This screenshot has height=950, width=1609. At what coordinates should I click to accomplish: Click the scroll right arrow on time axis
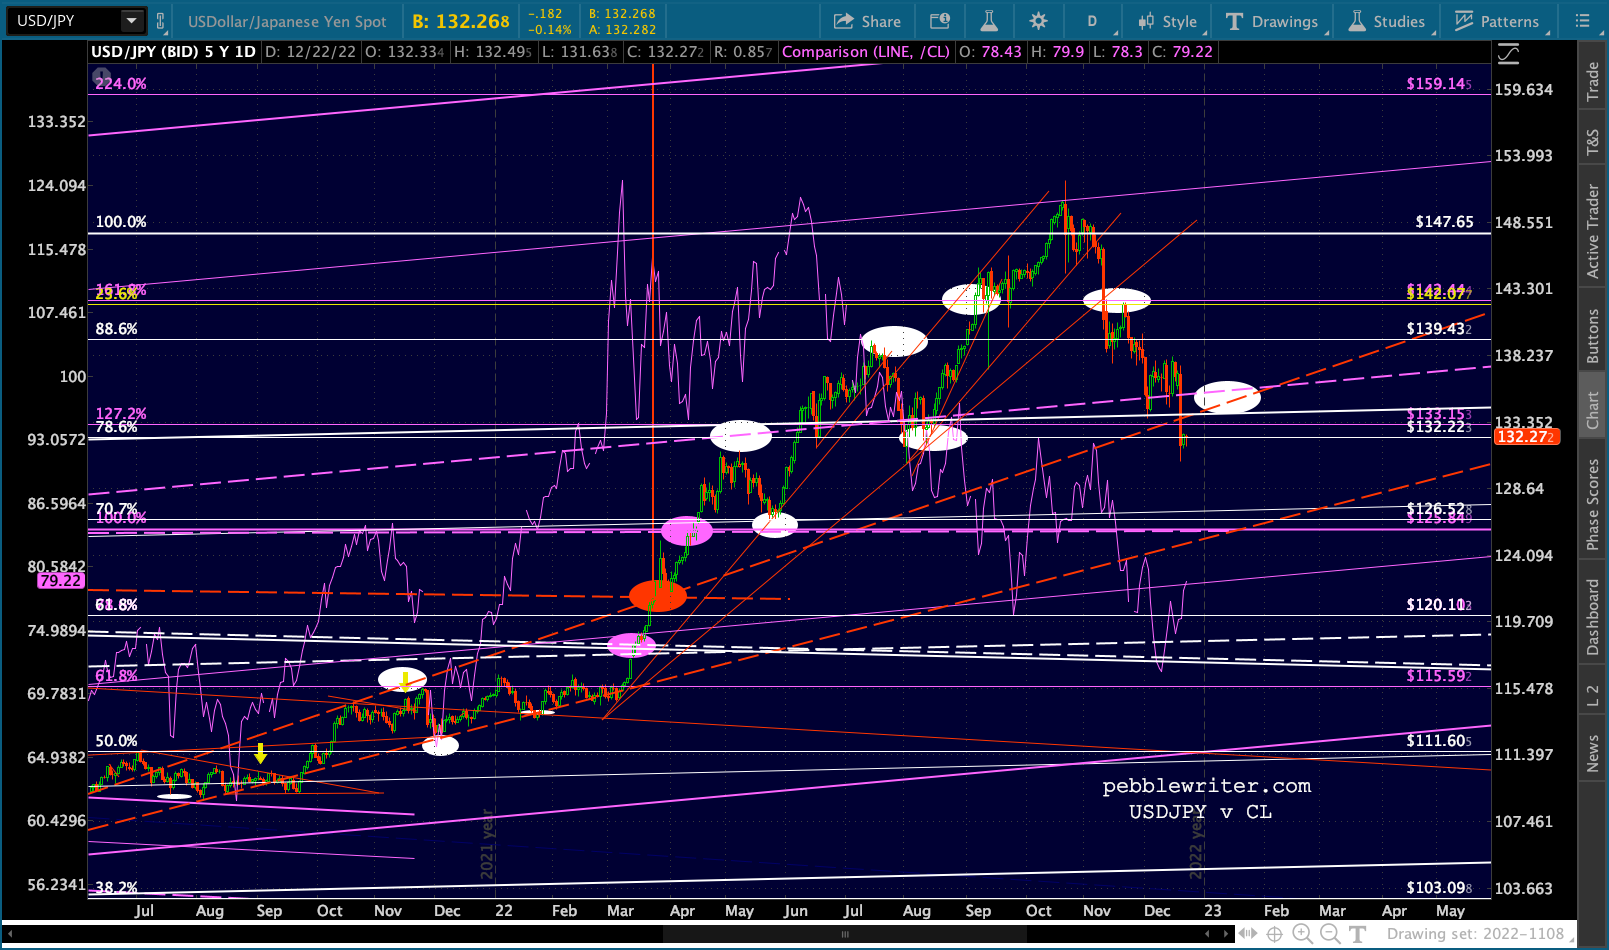pyautogui.click(x=1228, y=934)
